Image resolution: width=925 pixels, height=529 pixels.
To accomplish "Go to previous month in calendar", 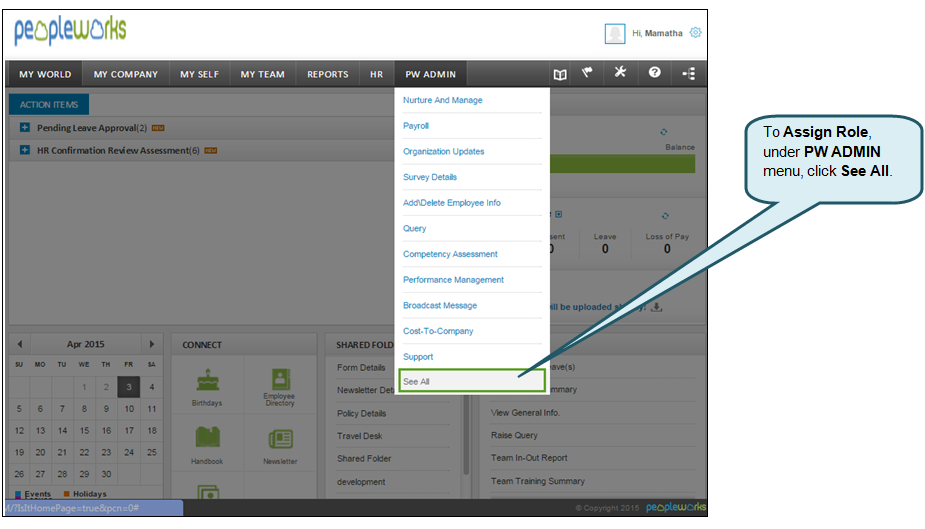I will coord(20,344).
